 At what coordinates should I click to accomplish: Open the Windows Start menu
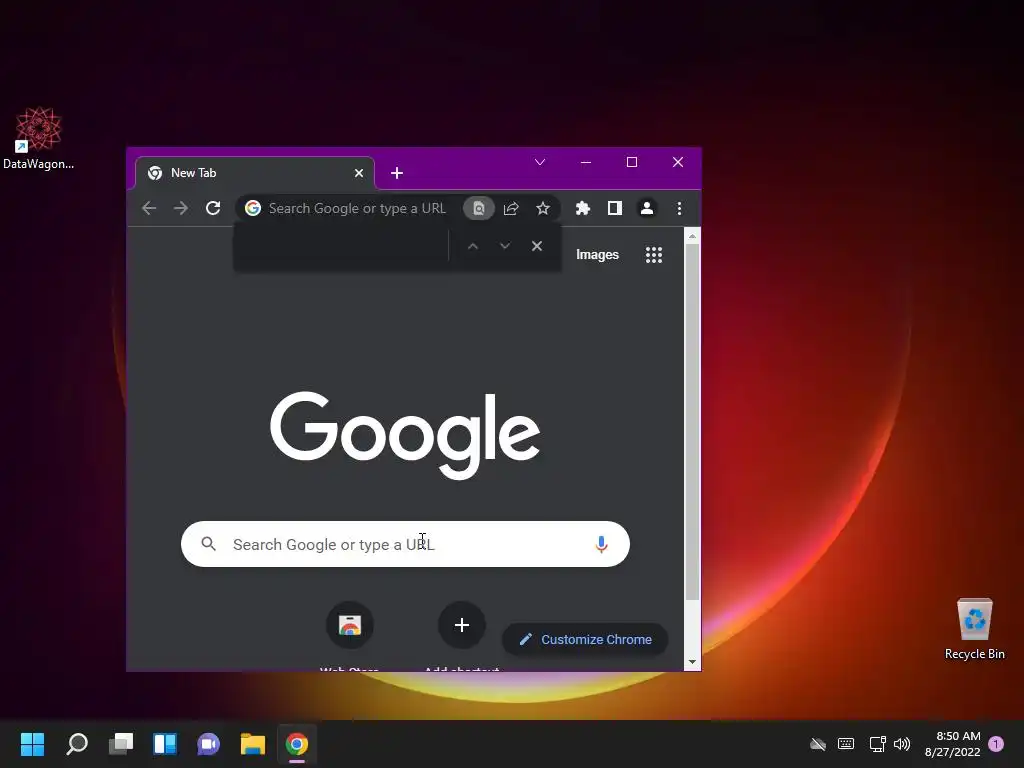click(x=33, y=744)
